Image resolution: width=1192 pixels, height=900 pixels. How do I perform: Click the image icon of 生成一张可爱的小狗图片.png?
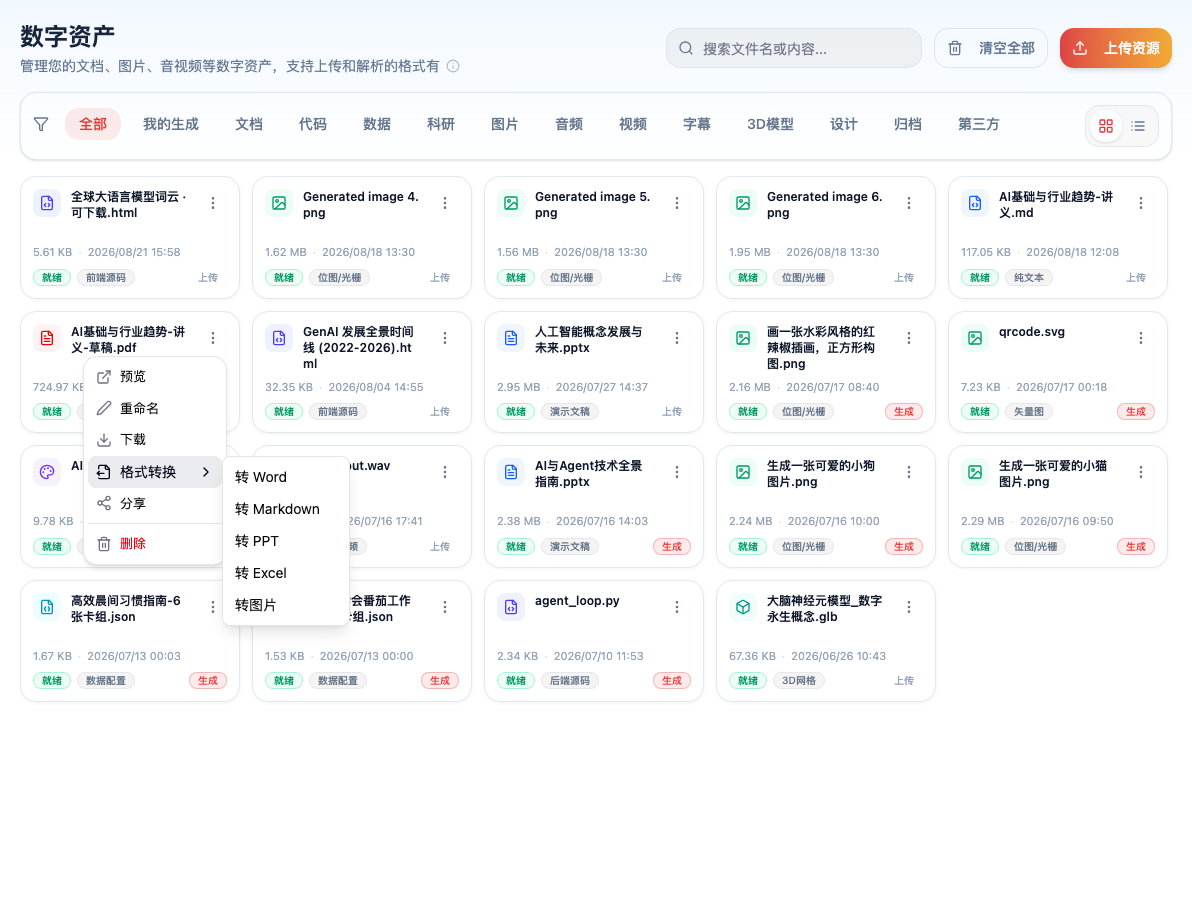pyautogui.click(x=743, y=472)
